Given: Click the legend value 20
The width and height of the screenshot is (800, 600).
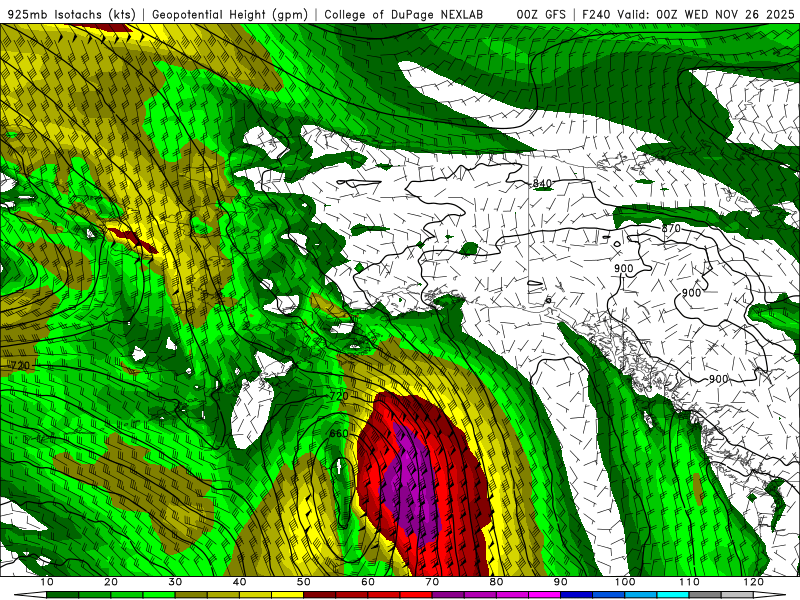Looking at the screenshot, I should [111, 582].
